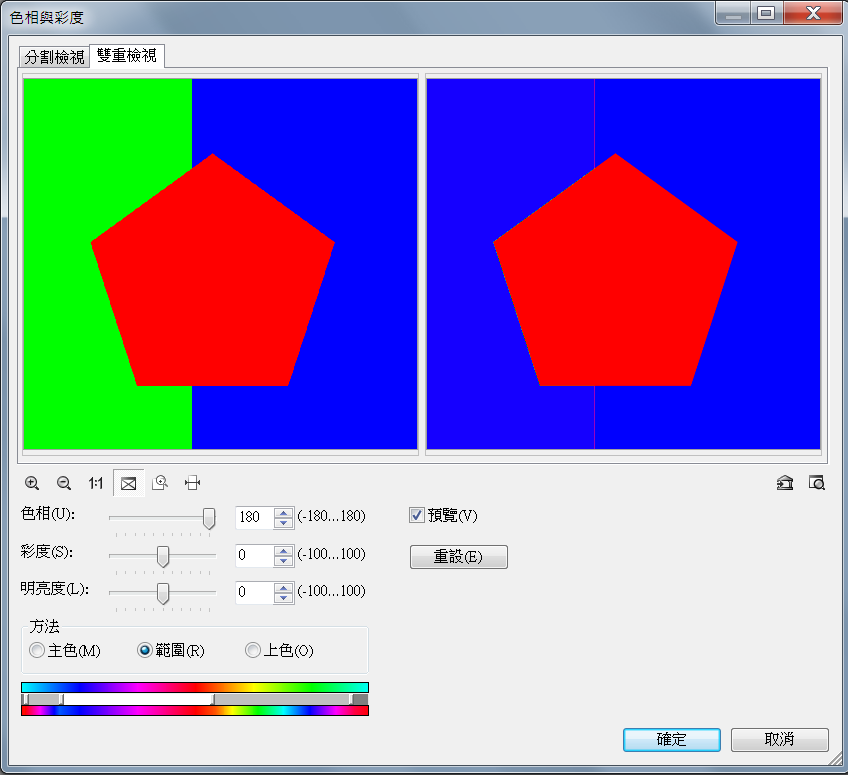
Task: Increase 彩度 value with up arrow
Action: 283,550
